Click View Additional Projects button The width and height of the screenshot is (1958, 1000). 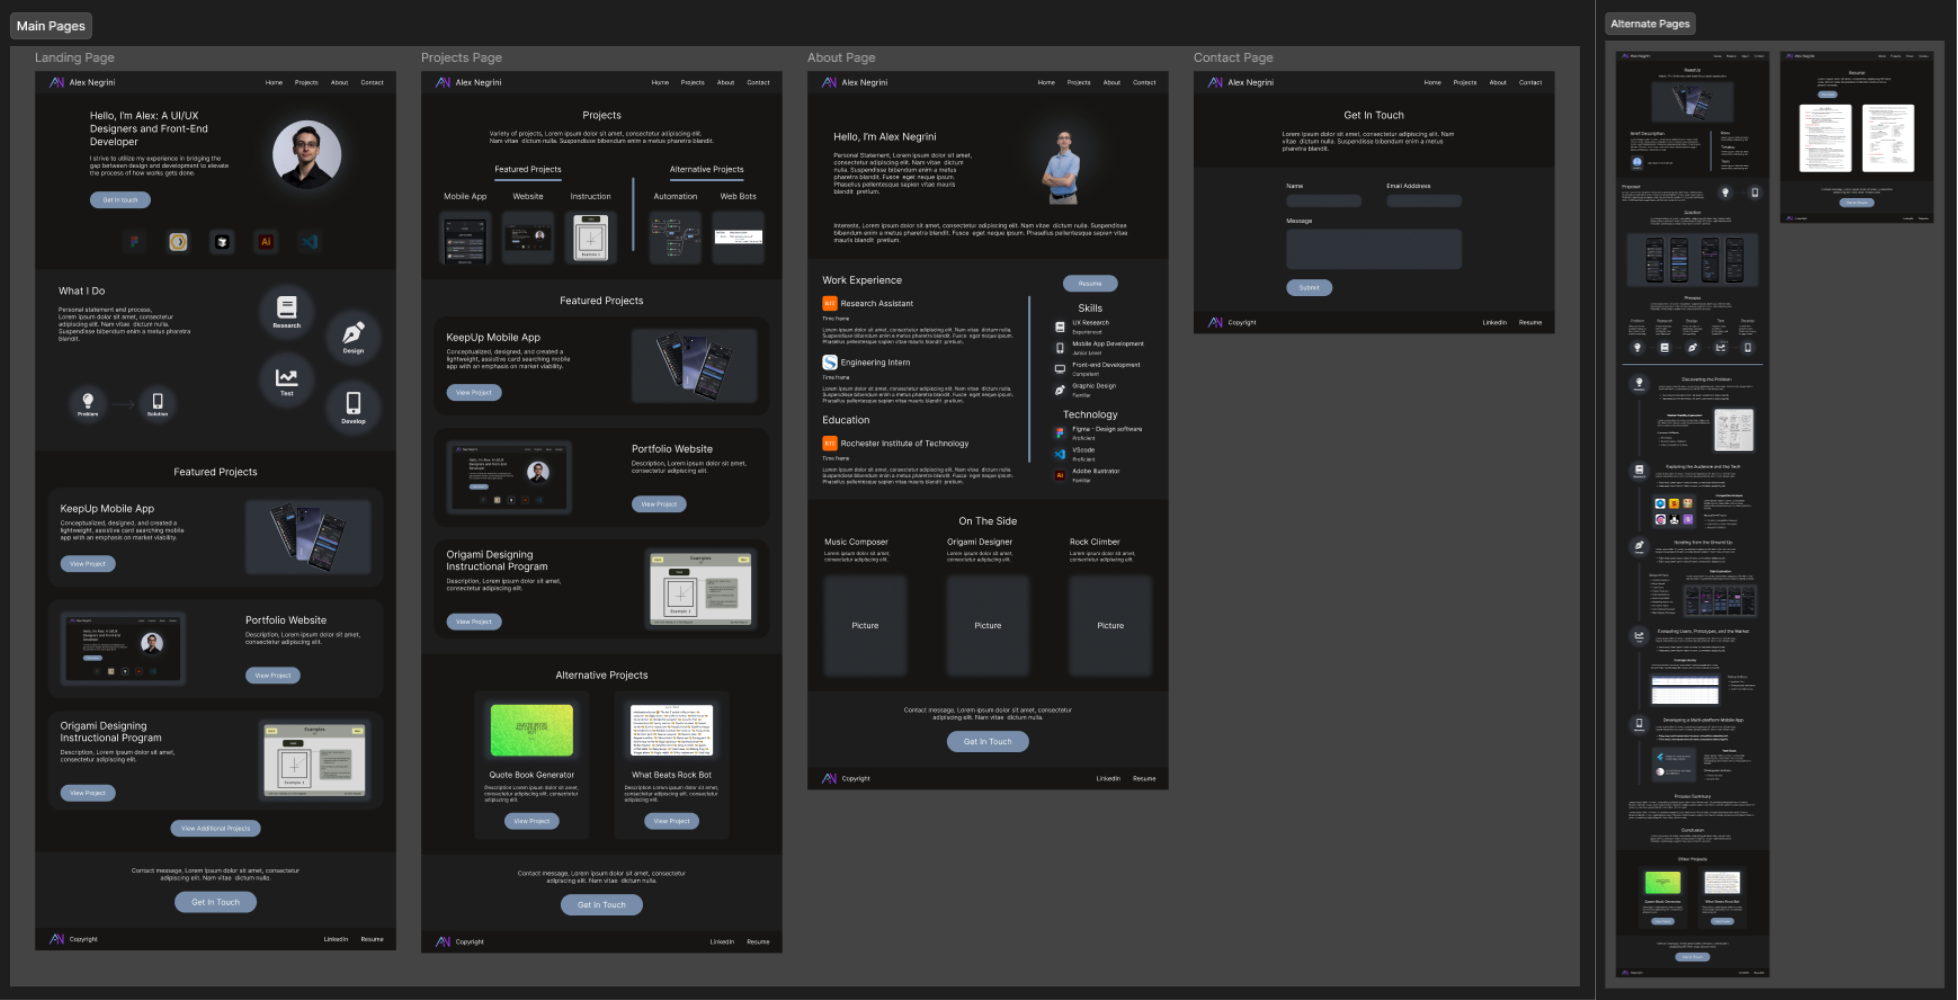click(216, 828)
